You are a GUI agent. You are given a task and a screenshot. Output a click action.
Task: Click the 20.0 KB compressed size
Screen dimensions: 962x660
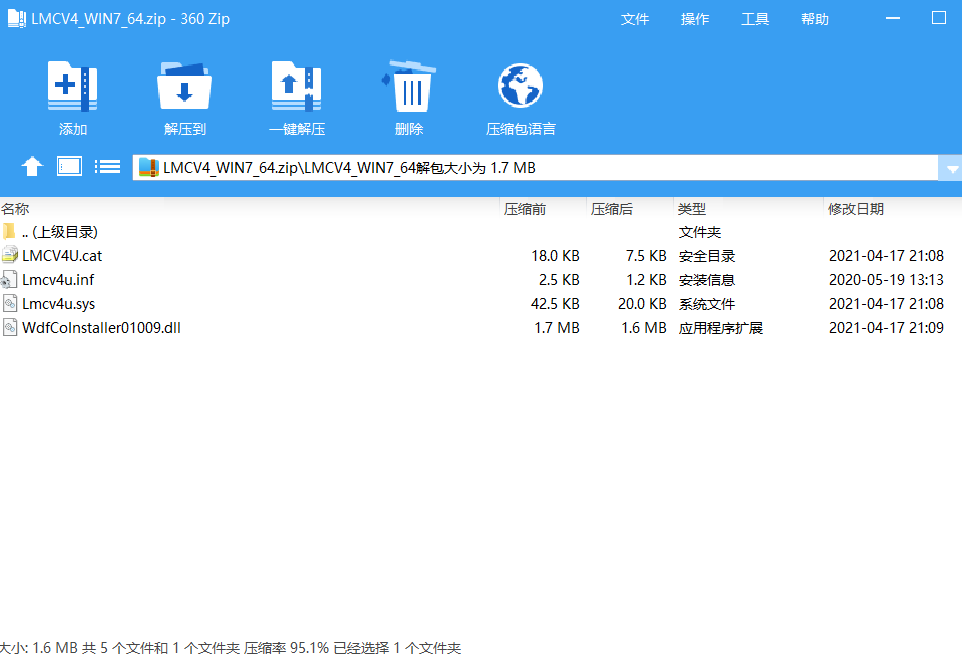pyautogui.click(x=642, y=304)
